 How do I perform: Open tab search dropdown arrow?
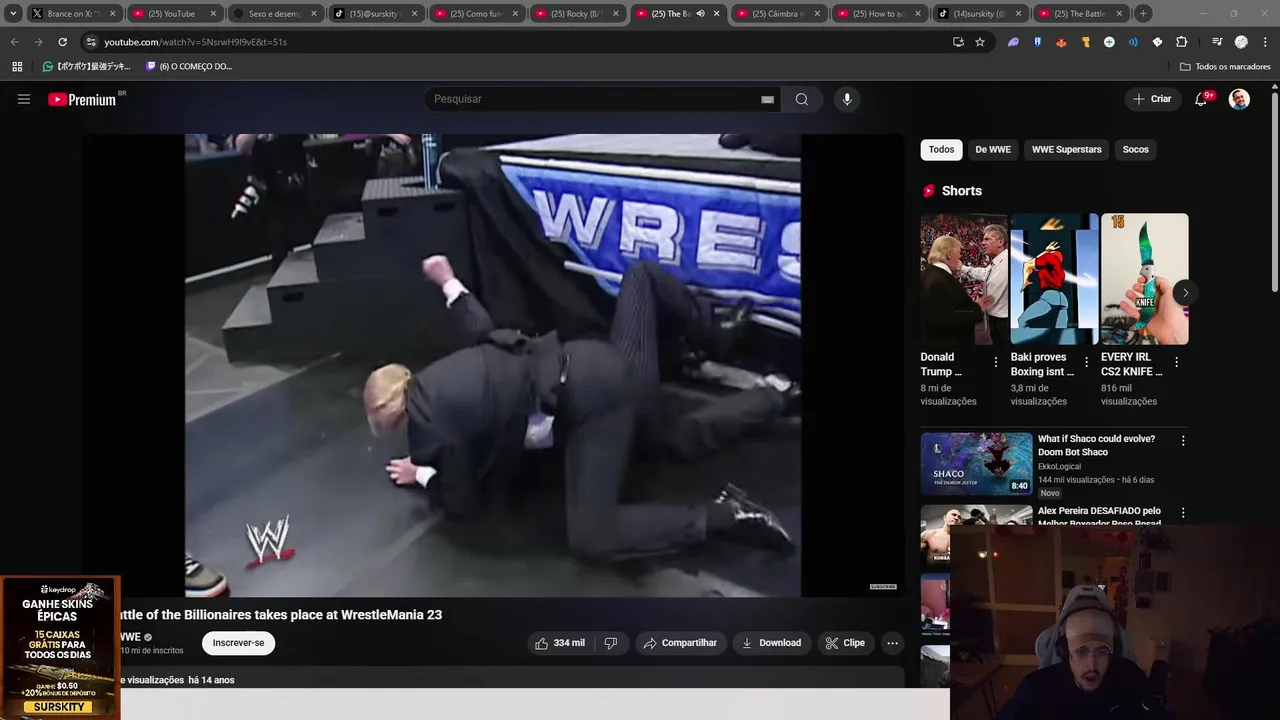13,14
